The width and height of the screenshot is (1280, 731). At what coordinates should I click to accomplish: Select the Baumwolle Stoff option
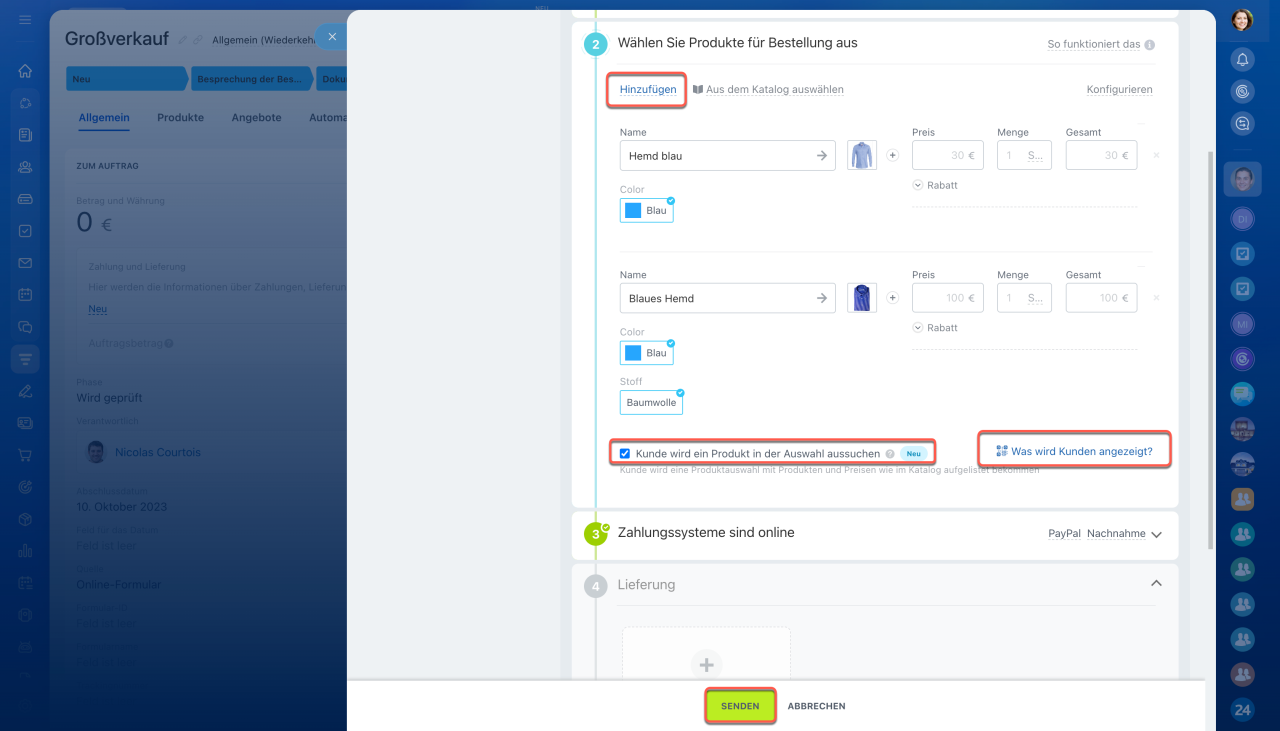click(x=651, y=402)
